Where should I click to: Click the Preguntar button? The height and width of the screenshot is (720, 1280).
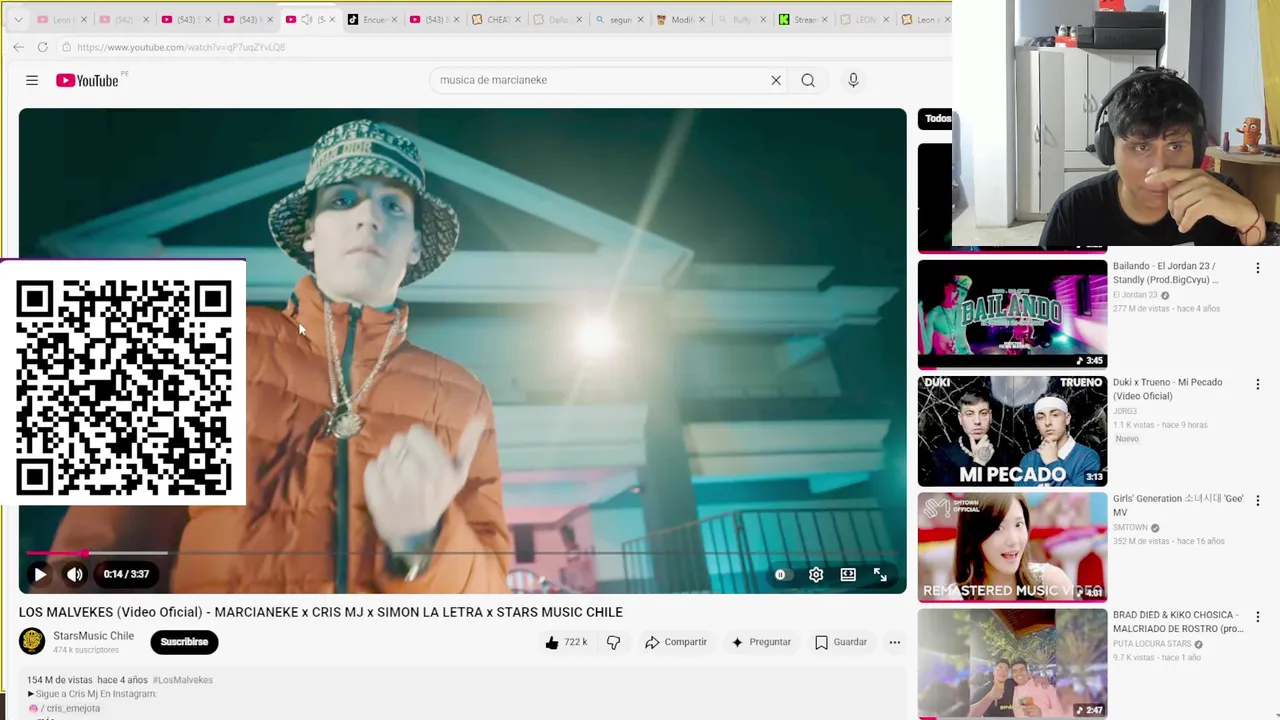761,642
